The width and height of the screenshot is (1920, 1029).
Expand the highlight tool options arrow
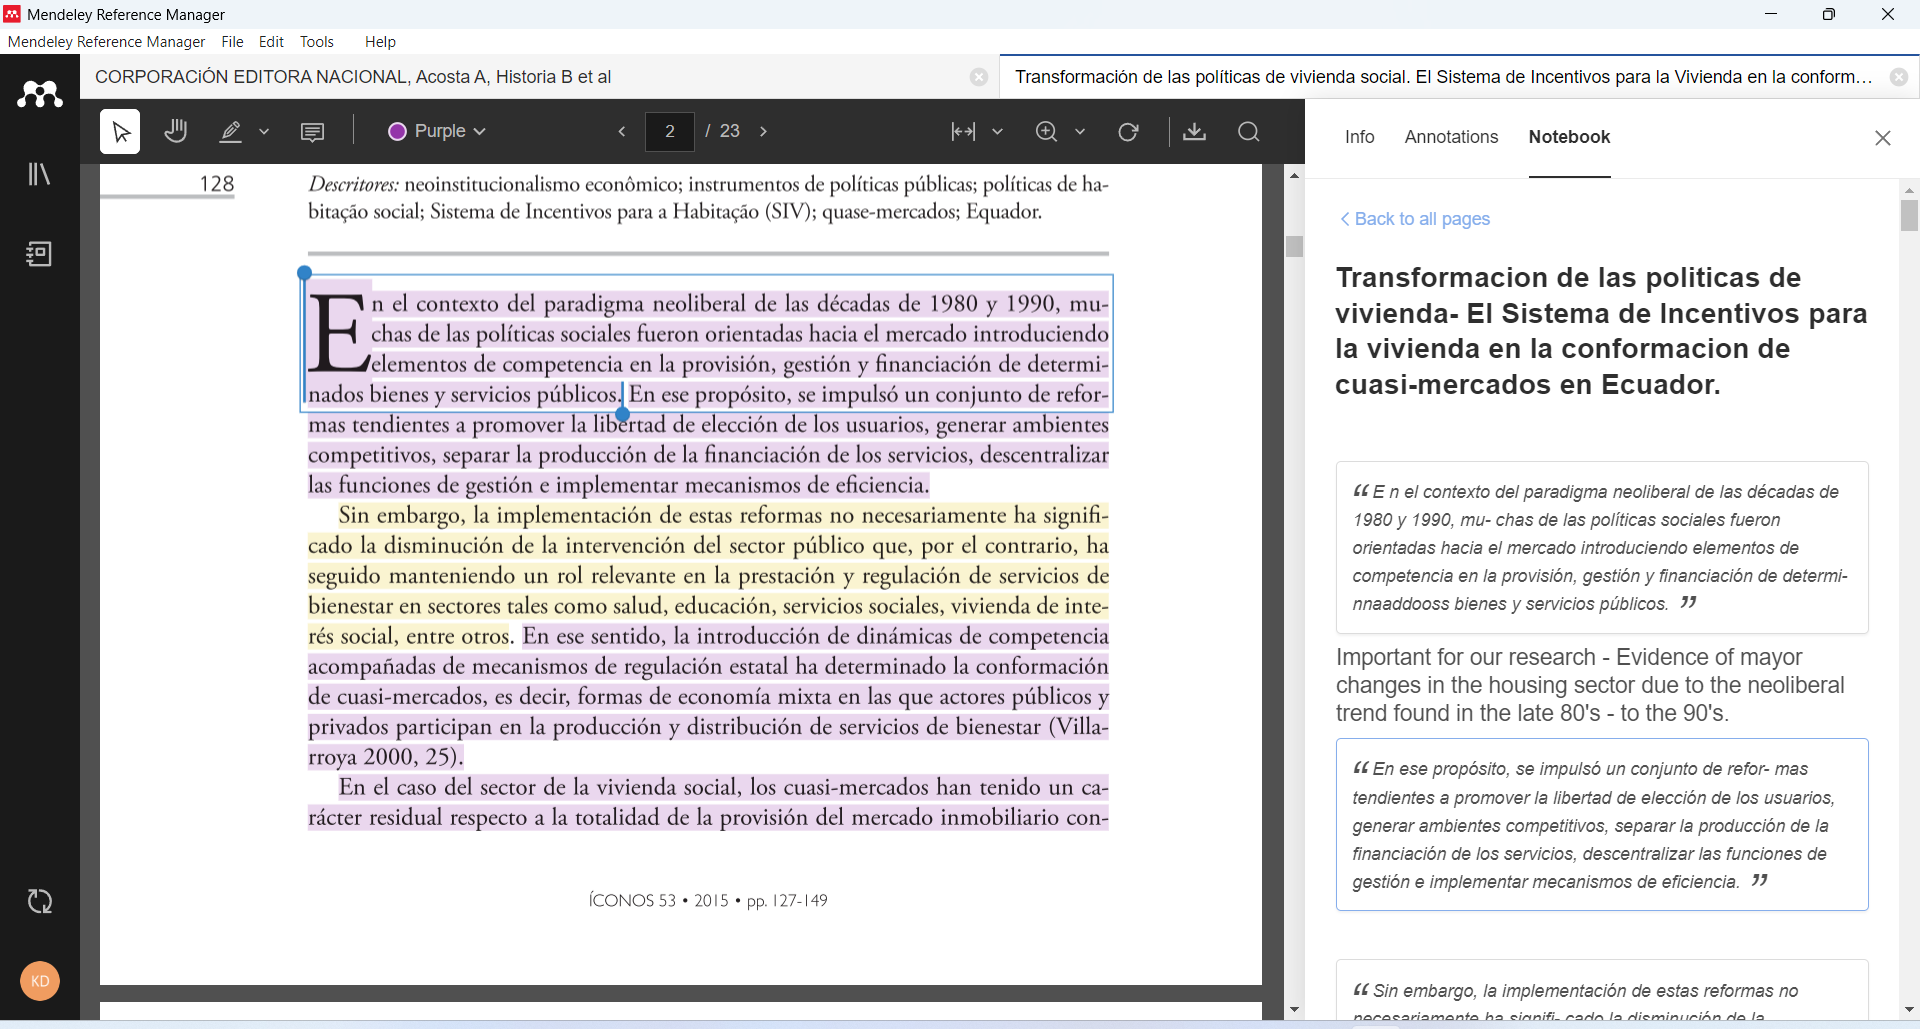pos(265,131)
